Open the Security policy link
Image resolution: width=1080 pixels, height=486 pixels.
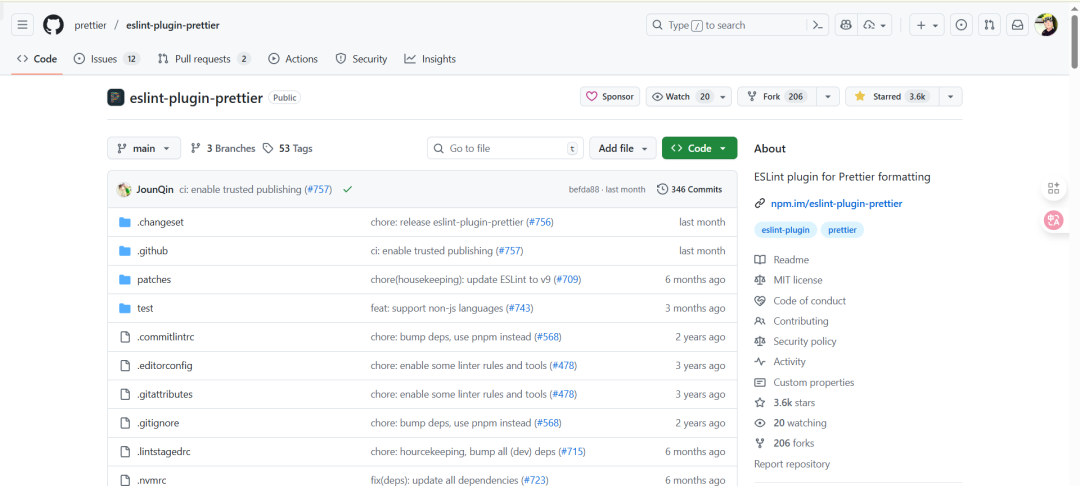[x=796, y=341]
